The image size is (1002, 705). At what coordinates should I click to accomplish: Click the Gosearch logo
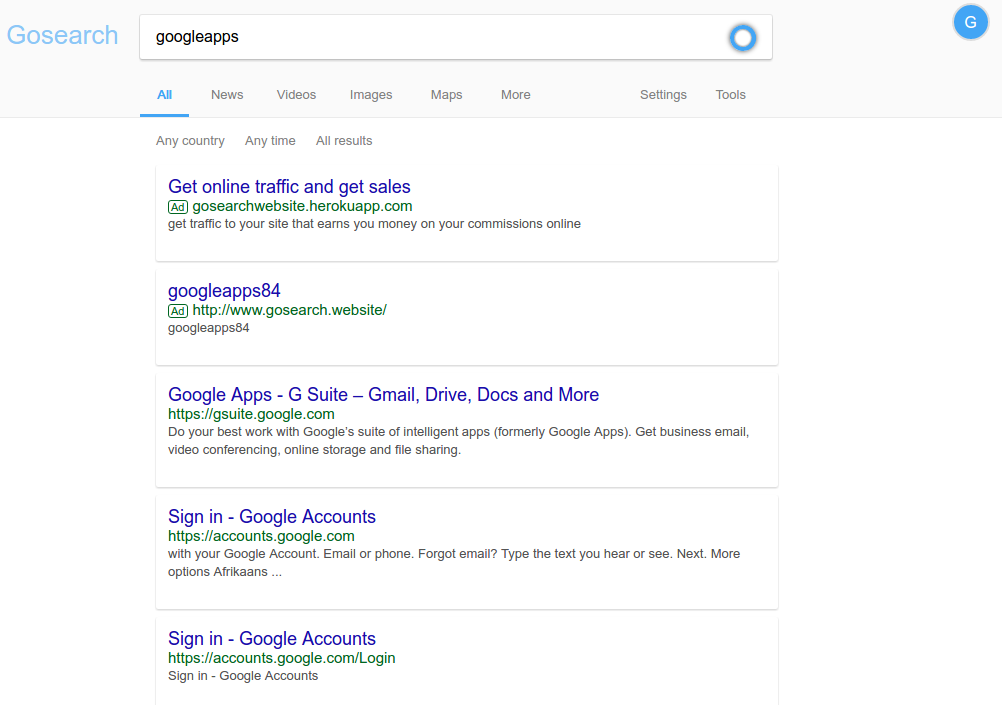click(x=63, y=35)
